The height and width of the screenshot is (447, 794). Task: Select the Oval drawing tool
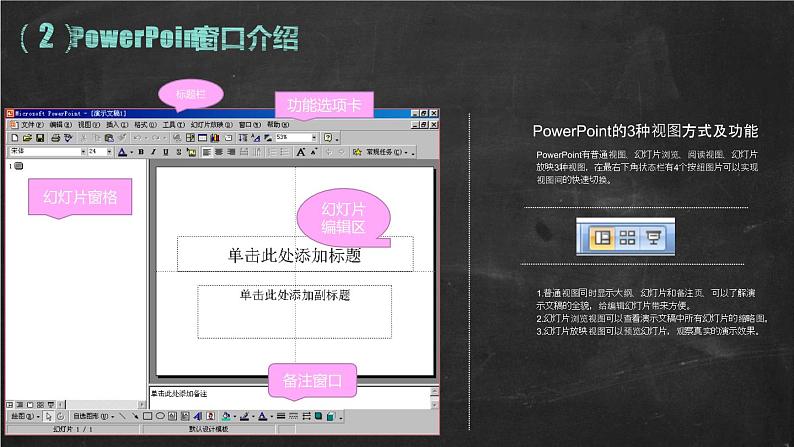[160, 416]
